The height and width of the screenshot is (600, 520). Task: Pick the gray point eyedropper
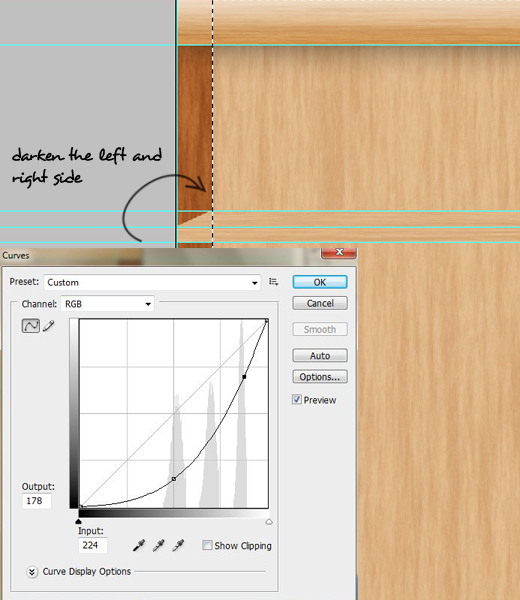(x=158, y=545)
